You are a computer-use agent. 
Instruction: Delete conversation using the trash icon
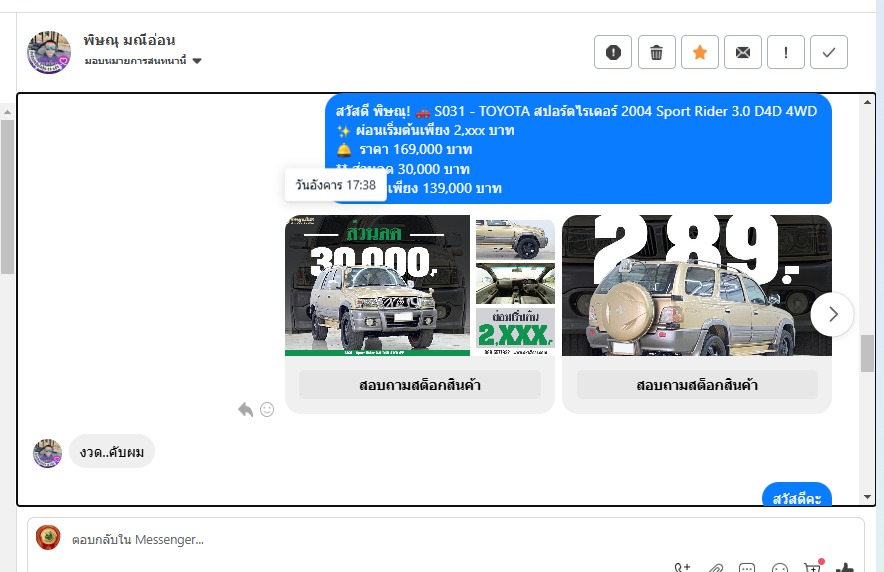[x=656, y=52]
